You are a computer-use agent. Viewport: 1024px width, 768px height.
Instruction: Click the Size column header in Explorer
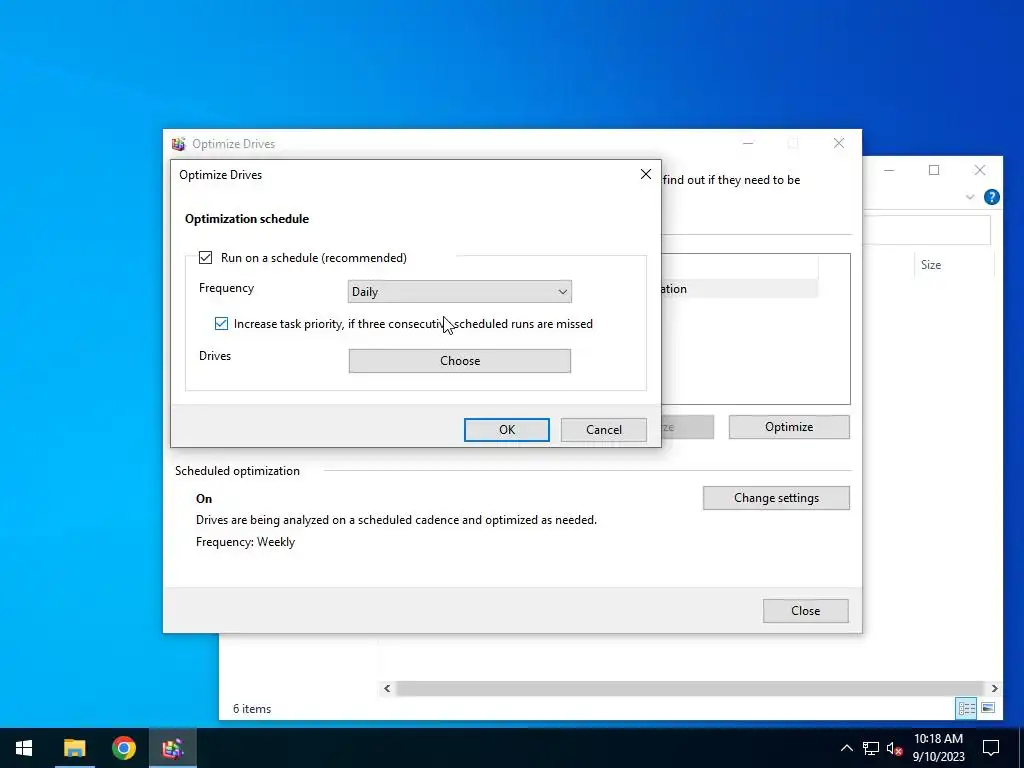pos(930,264)
